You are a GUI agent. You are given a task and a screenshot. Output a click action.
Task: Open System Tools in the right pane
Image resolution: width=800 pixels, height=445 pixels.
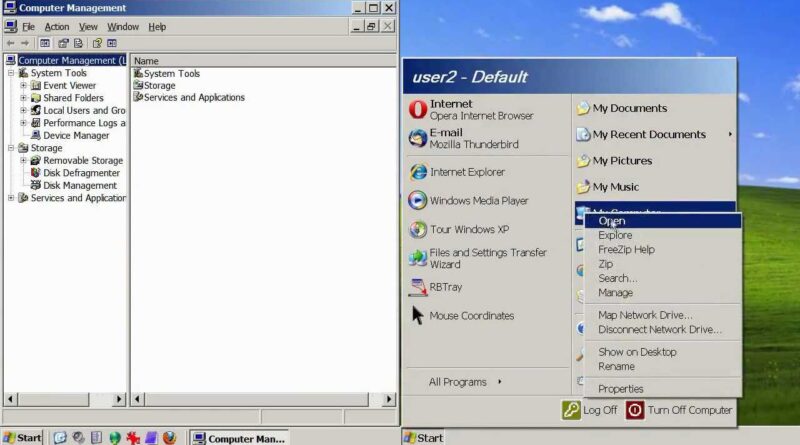click(x=167, y=73)
